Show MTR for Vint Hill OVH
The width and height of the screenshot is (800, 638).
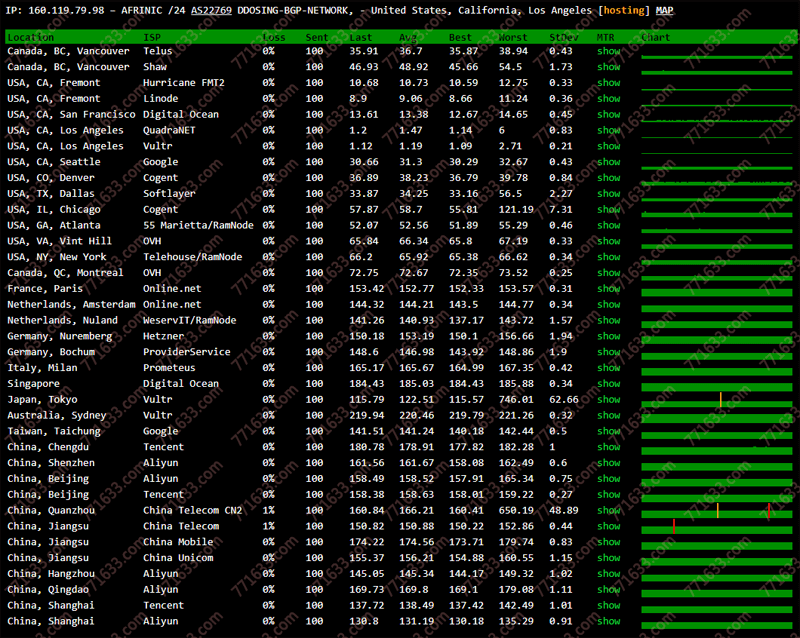(609, 241)
